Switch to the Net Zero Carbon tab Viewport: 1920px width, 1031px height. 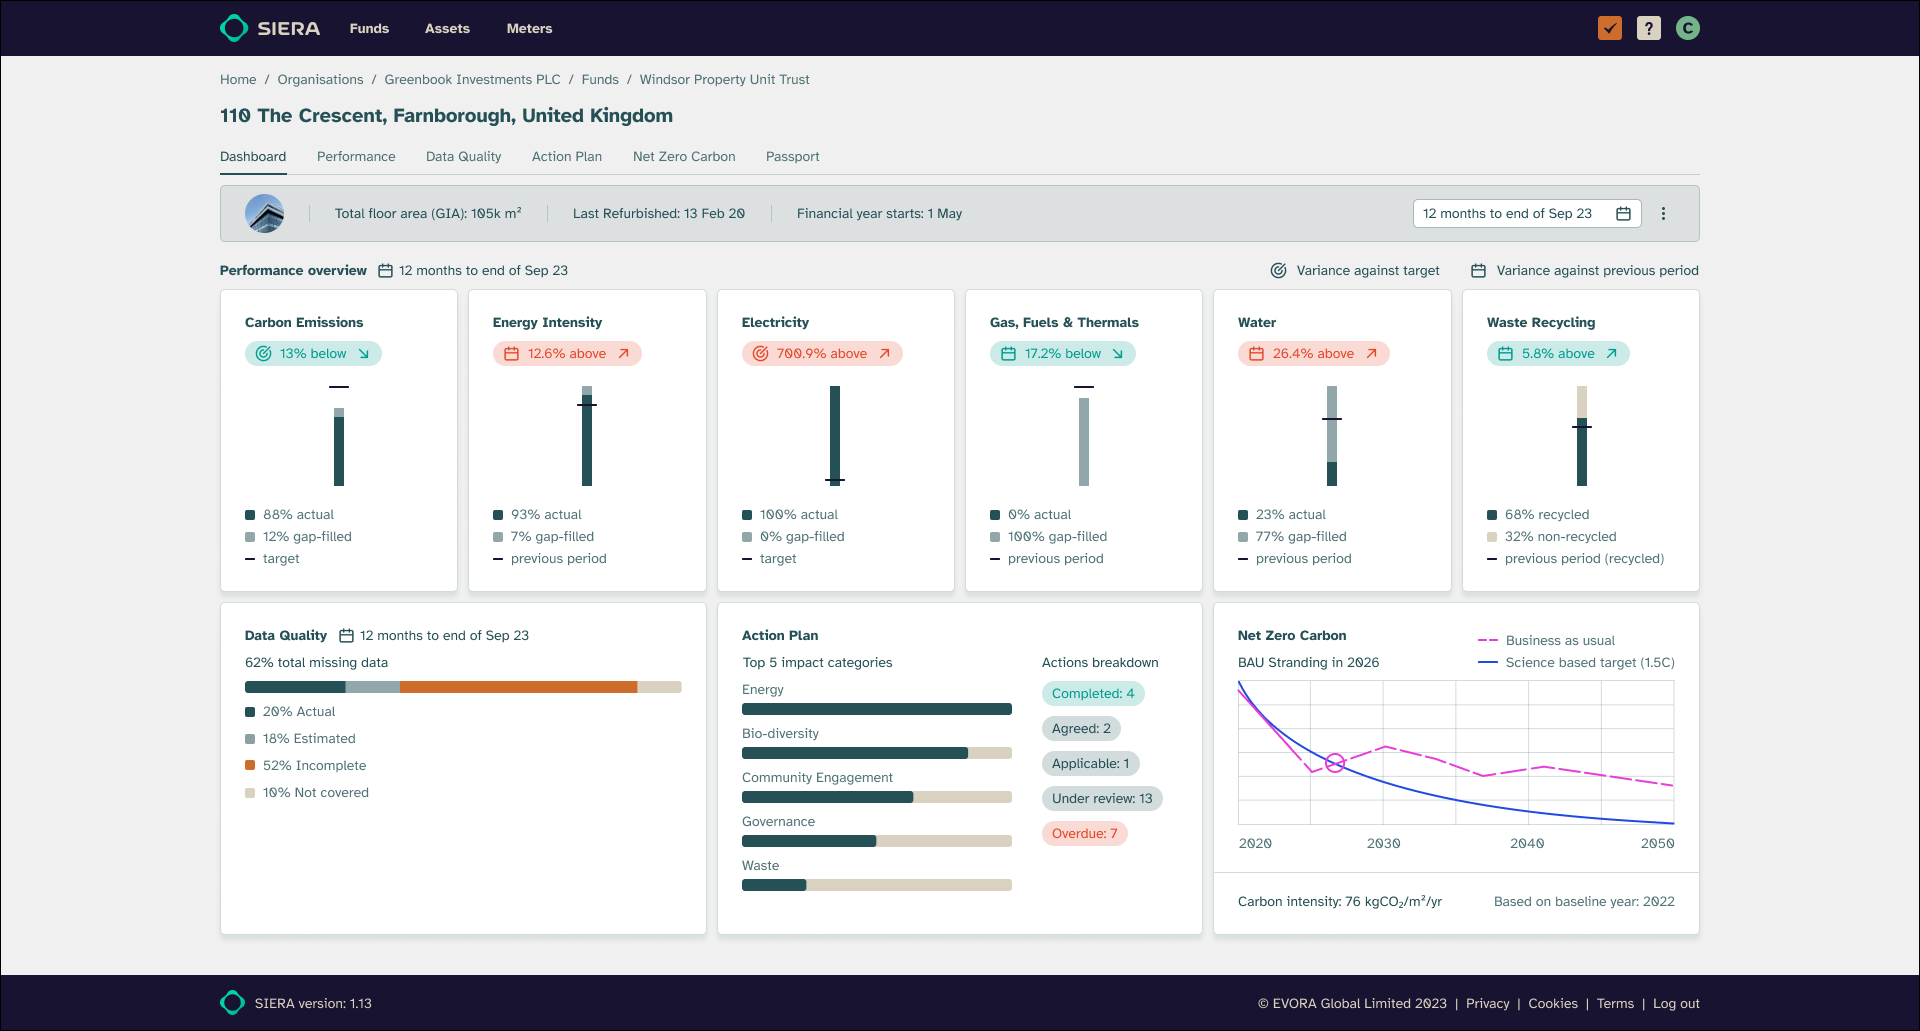(x=683, y=157)
